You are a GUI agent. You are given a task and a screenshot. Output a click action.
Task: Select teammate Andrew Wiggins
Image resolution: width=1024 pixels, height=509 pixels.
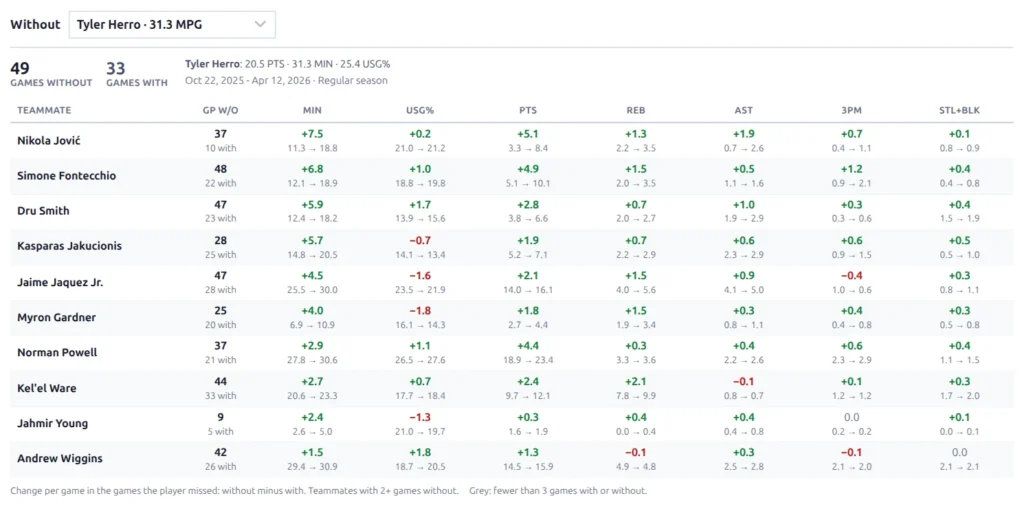(x=59, y=459)
